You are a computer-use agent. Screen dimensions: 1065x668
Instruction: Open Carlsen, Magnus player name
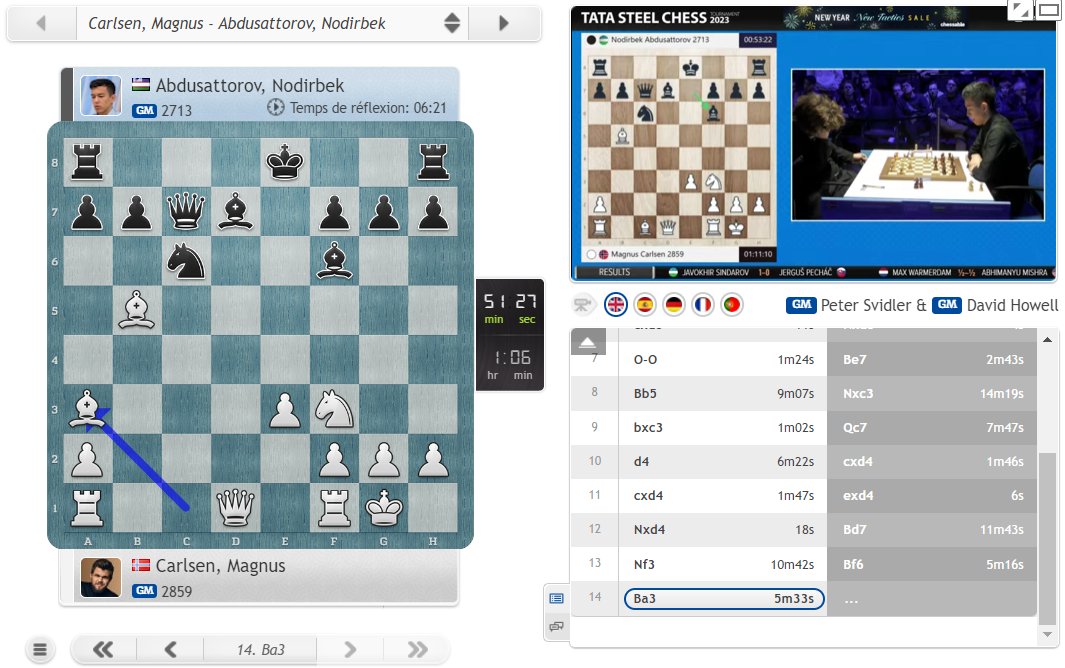click(x=221, y=566)
